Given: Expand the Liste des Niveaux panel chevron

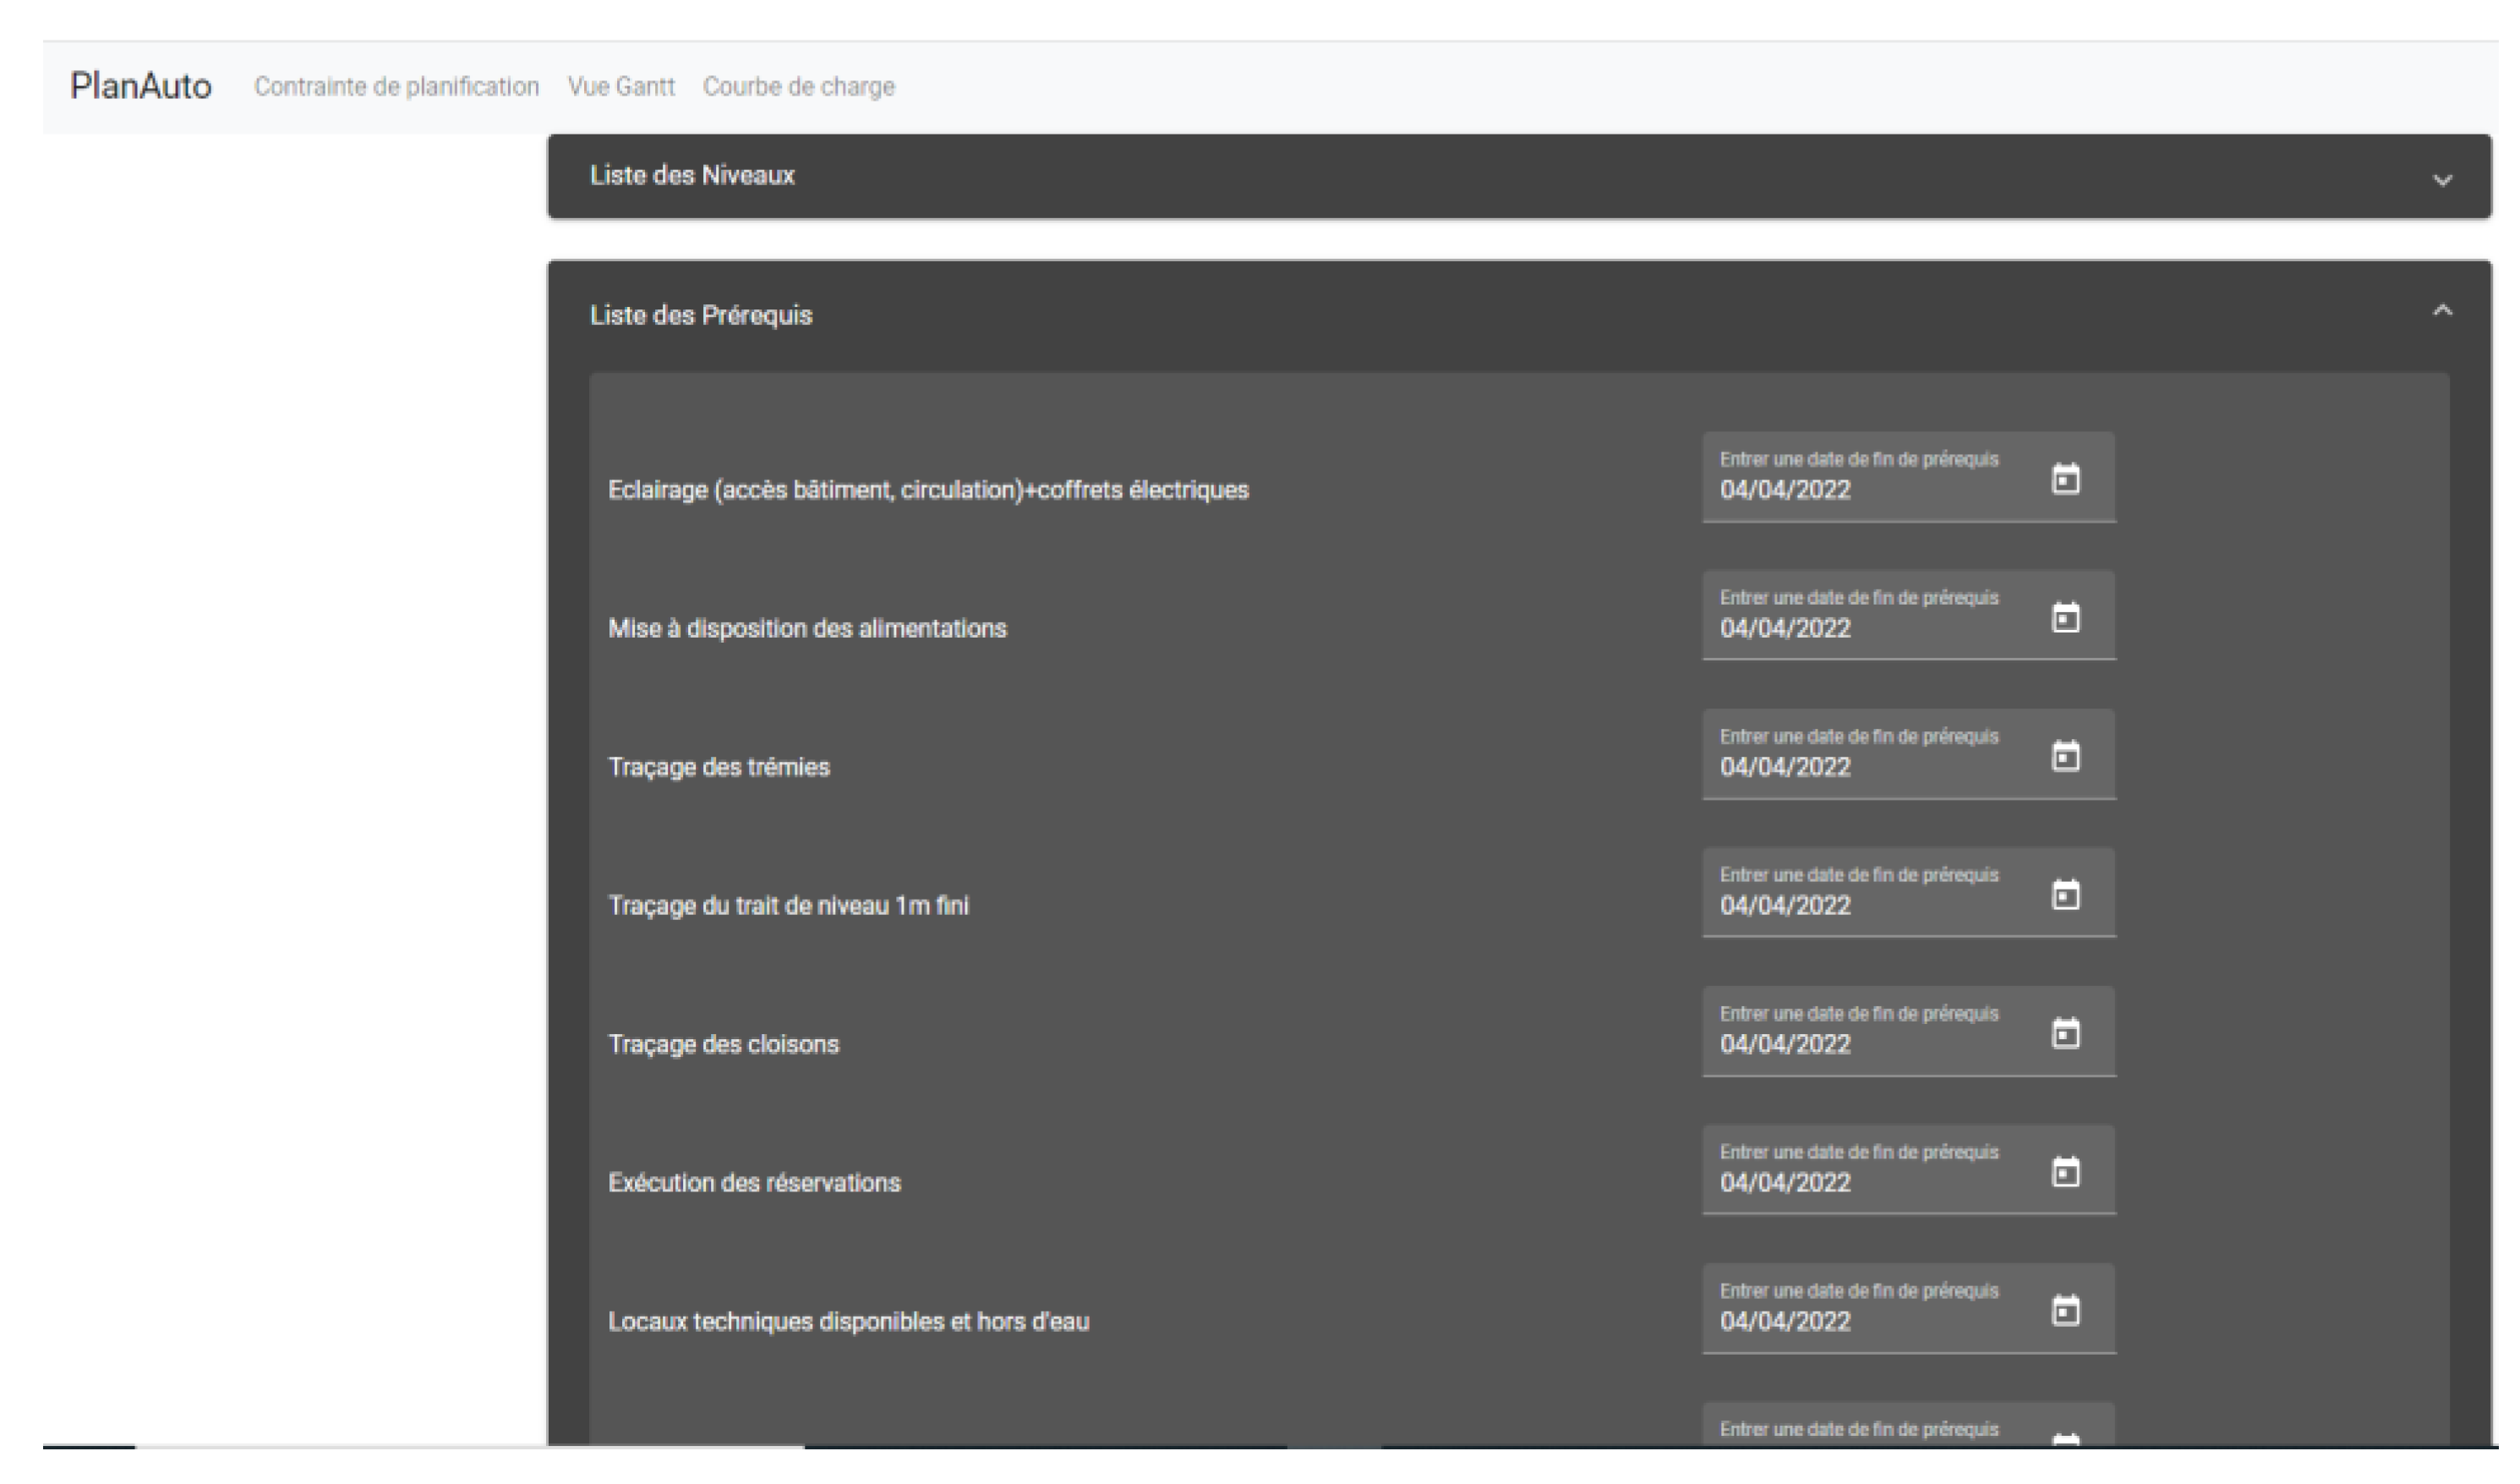Looking at the screenshot, I should 2443,180.
